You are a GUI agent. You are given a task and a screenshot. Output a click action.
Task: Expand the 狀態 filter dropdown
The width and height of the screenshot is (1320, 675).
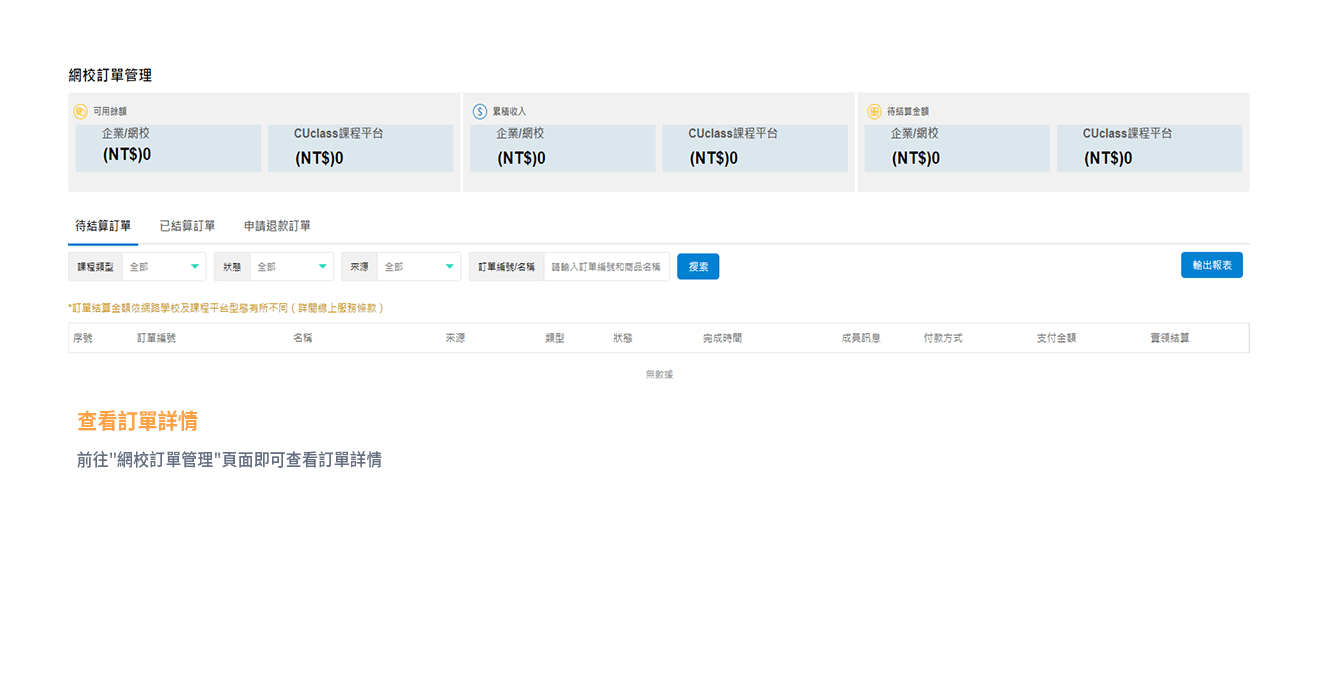pyautogui.click(x=288, y=267)
